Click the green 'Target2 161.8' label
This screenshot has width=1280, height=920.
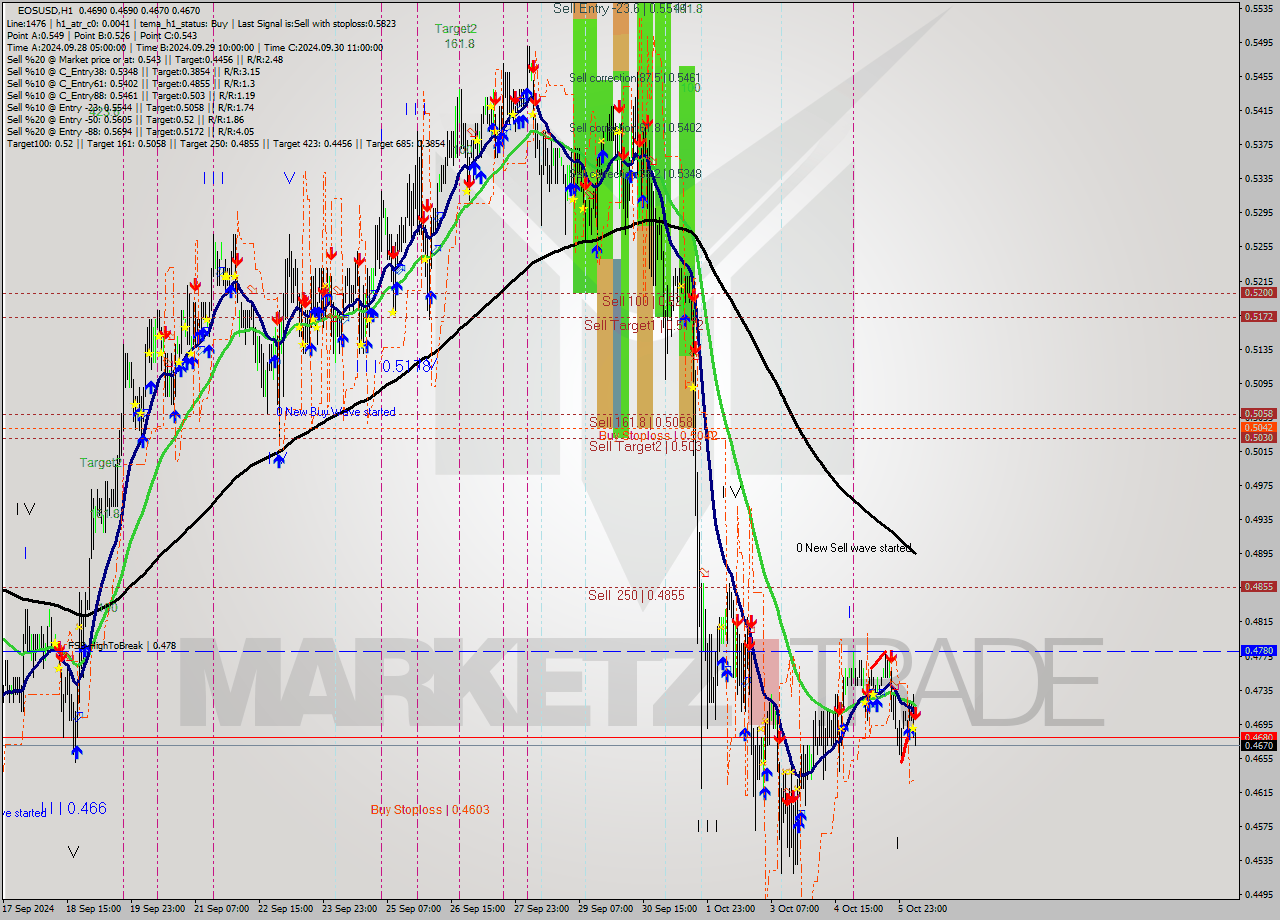pos(456,36)
